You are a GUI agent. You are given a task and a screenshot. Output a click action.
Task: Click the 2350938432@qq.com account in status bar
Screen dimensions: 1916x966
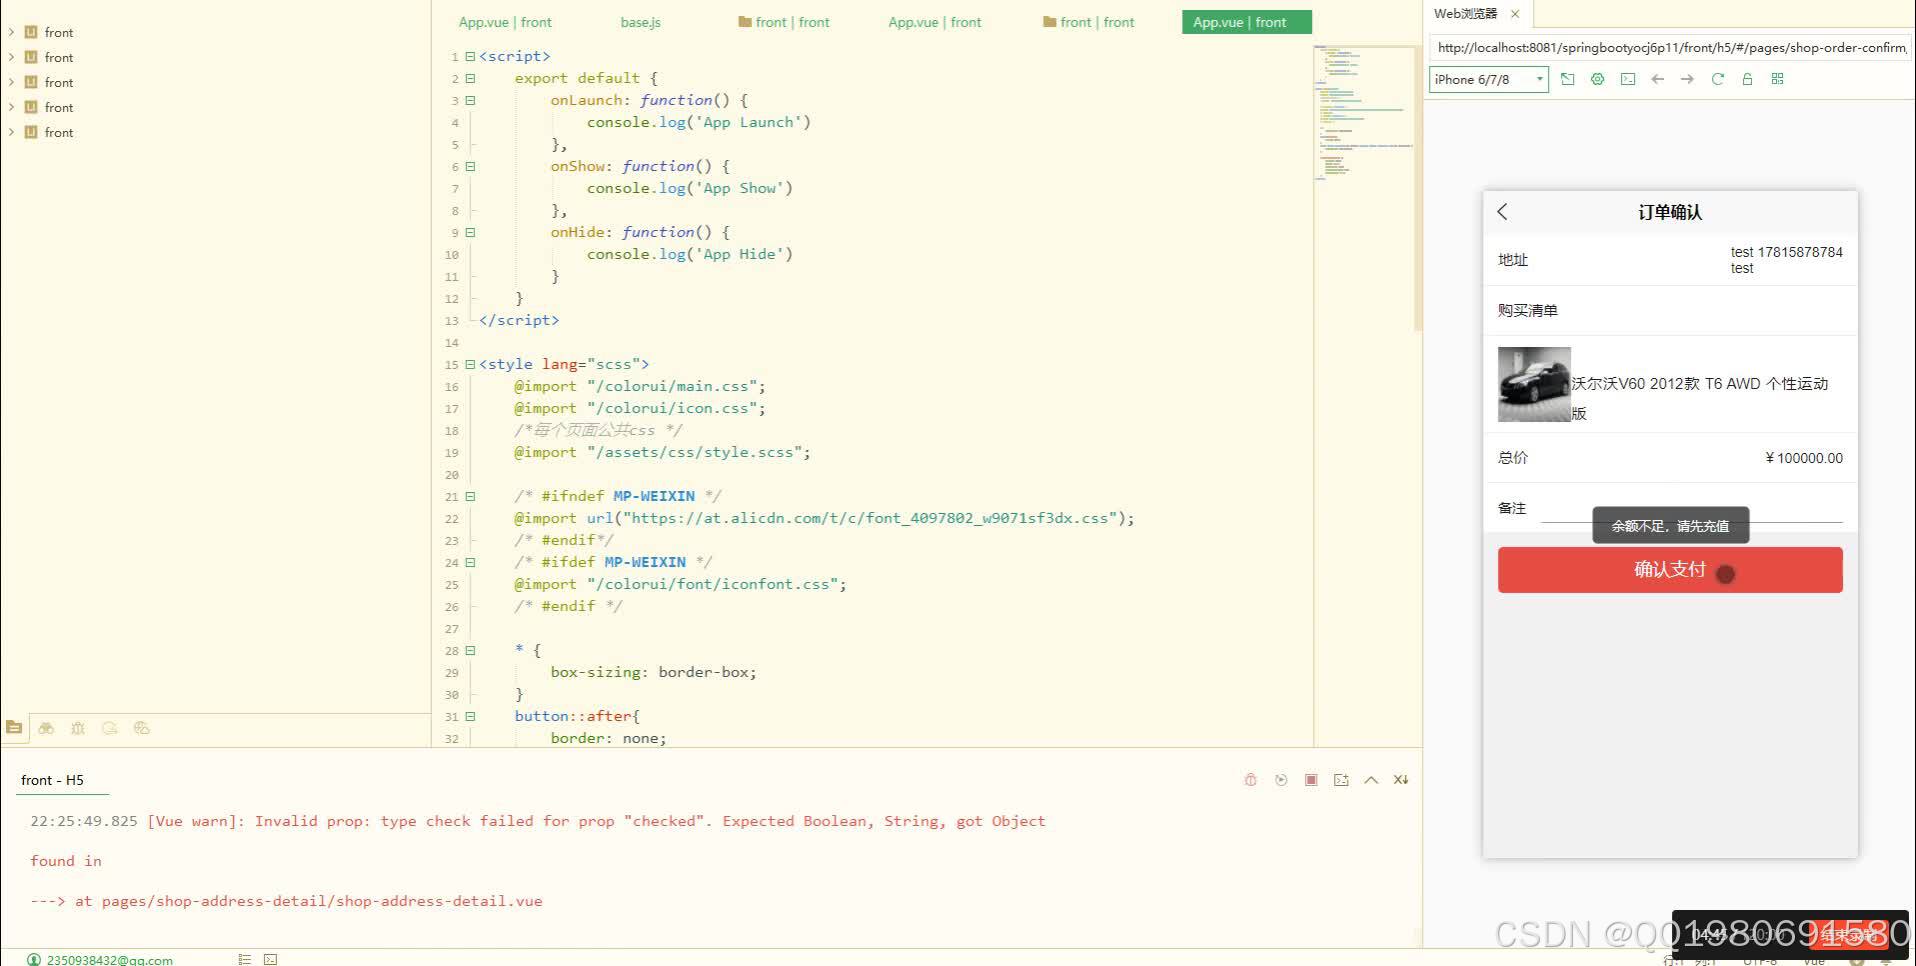pos(100,960)
